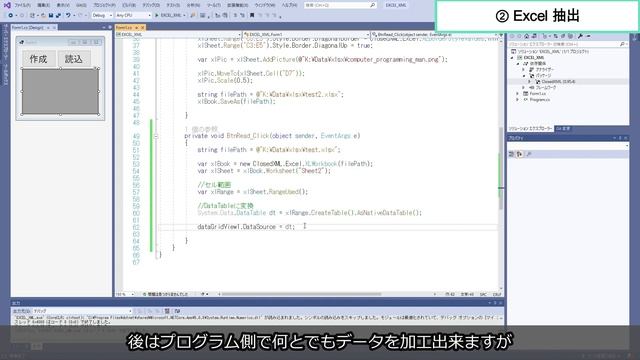Click the editor horizontal scrollbar
This screenshot has height=360, width=640.
click(x=302, y=294)
